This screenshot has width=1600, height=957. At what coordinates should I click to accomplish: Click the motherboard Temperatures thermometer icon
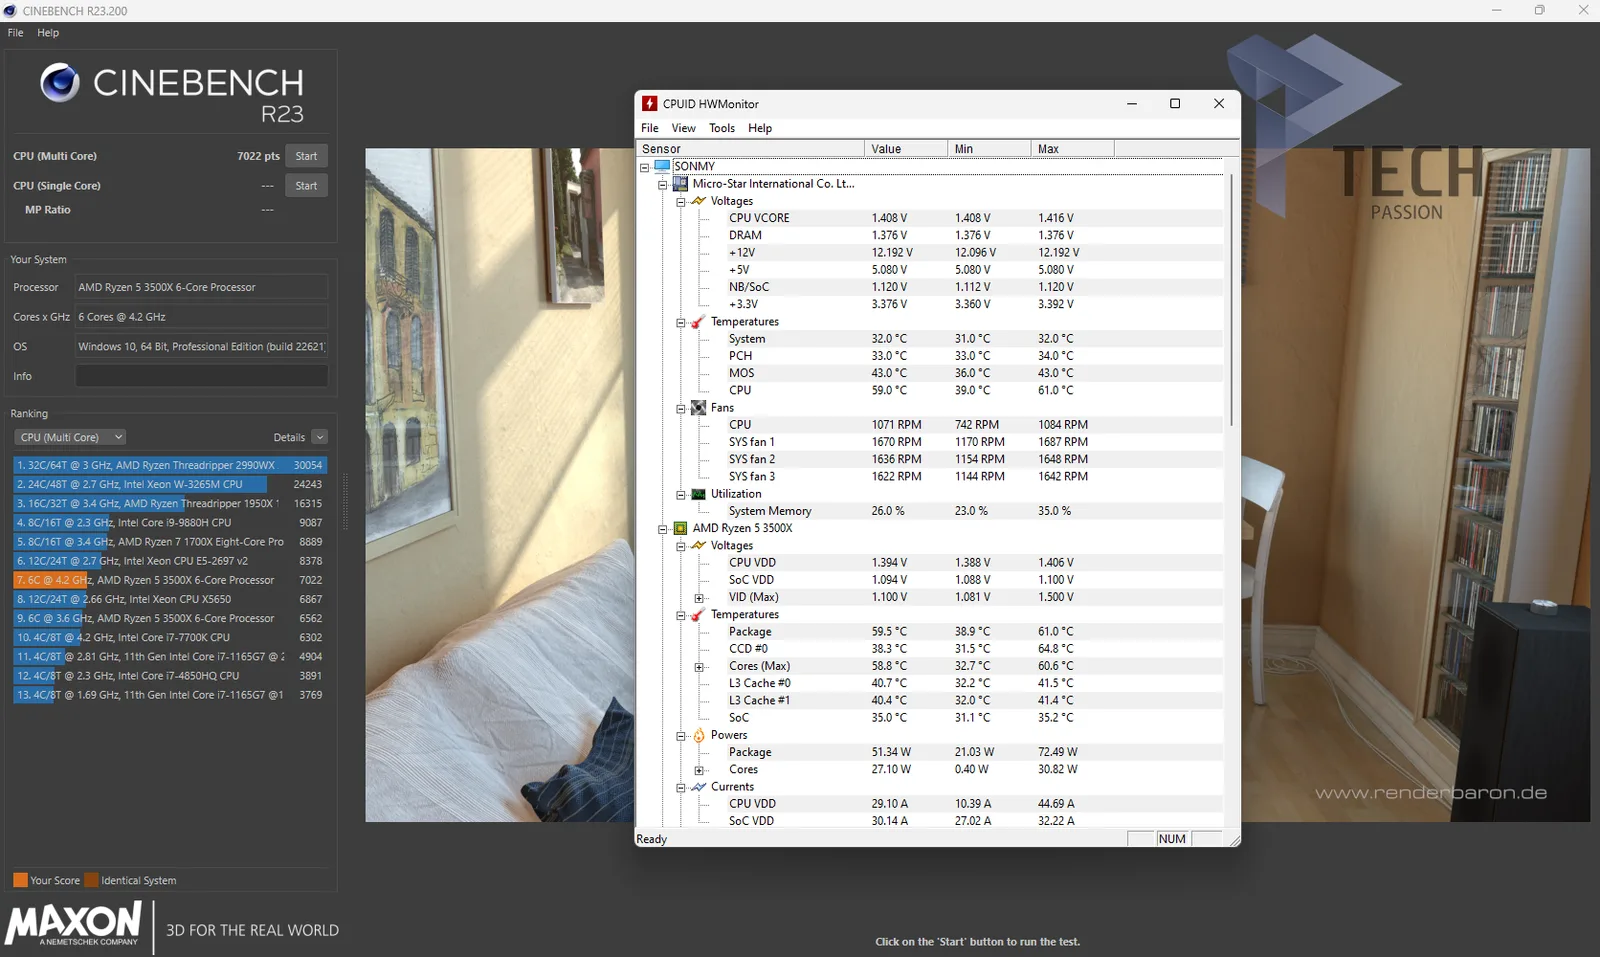click(x=698, y=322)
